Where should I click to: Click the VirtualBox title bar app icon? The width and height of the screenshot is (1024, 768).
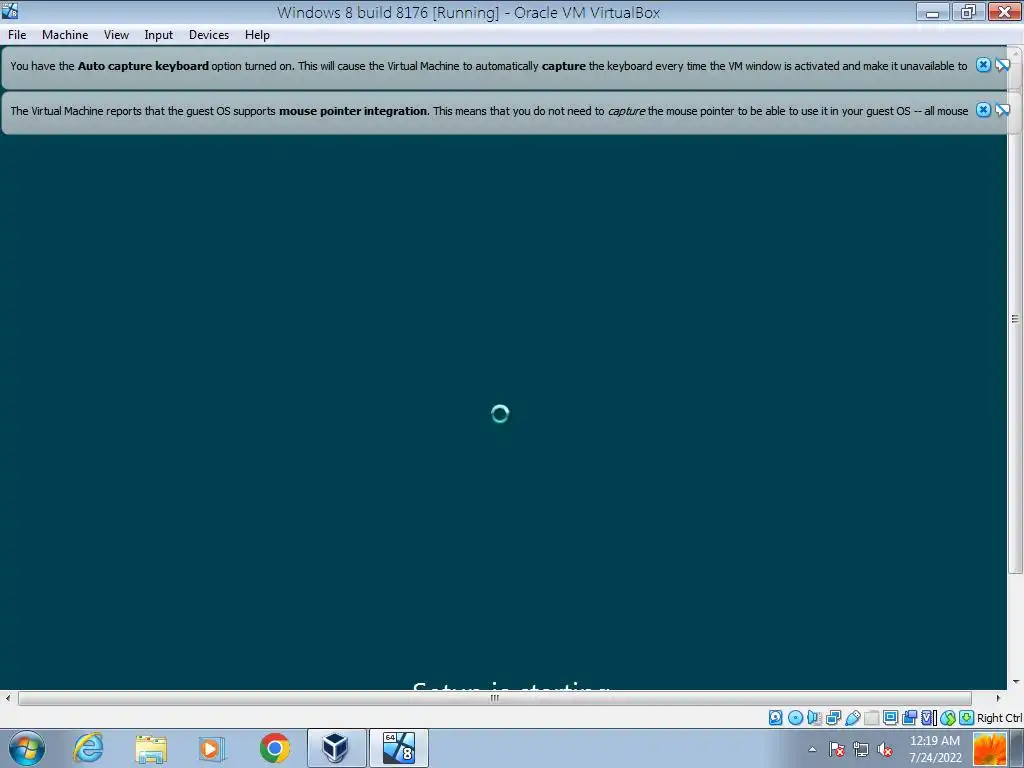click(x=10, y=11)
